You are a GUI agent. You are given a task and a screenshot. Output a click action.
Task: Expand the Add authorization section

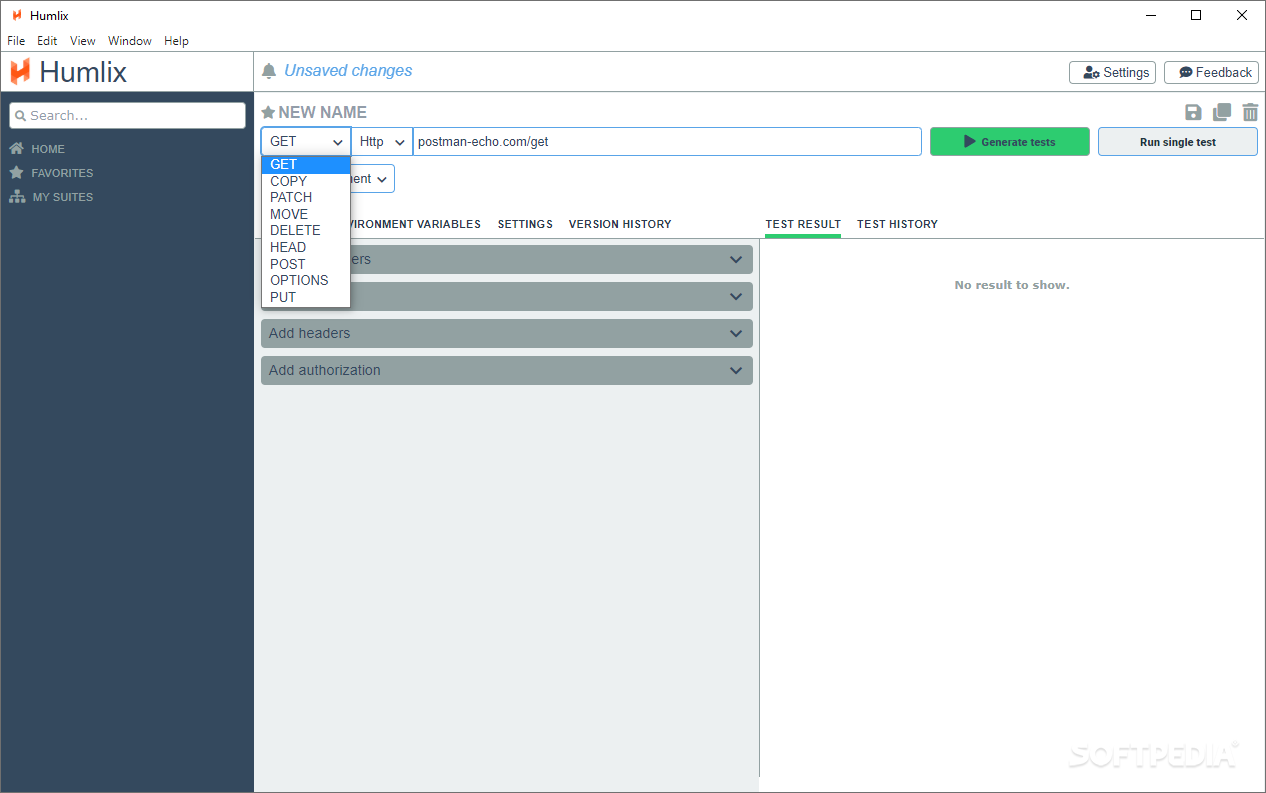(507, 370)
